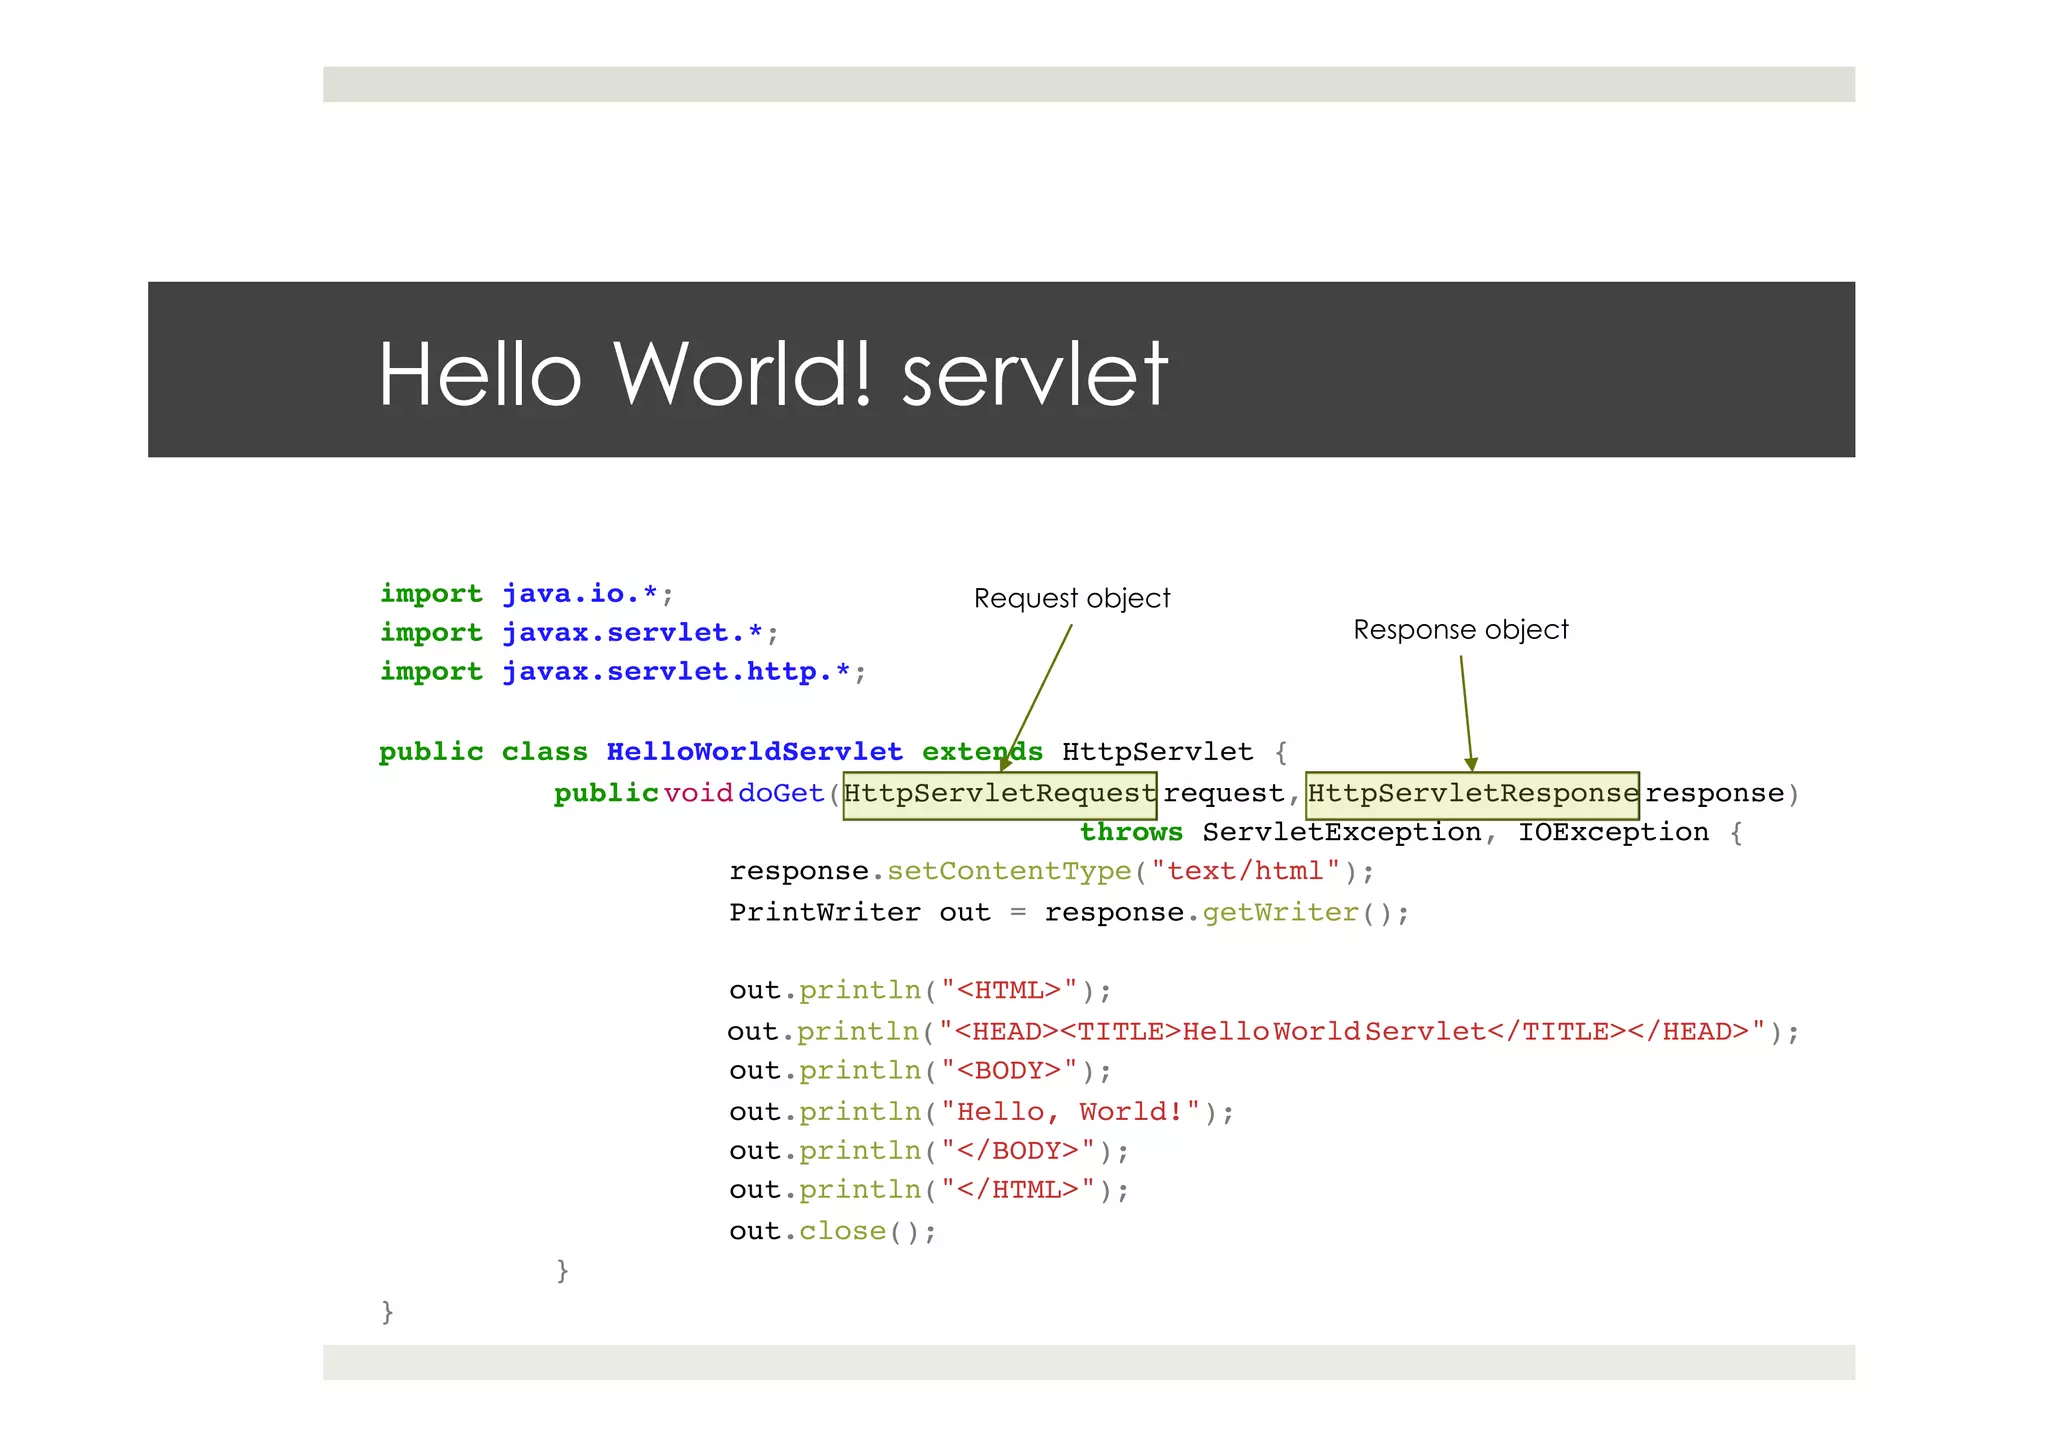Click the 'extends' keyword

click(982, 752)
